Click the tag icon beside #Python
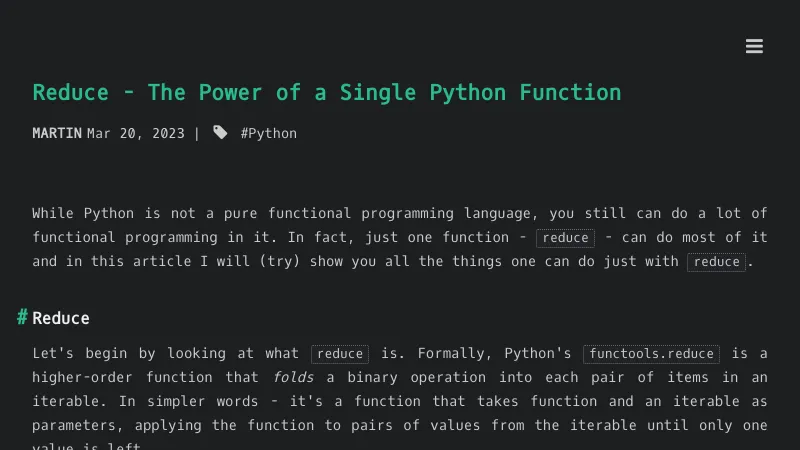Image resolution: width=800 pixels, height=450 pixels. (x=220, y=132)
